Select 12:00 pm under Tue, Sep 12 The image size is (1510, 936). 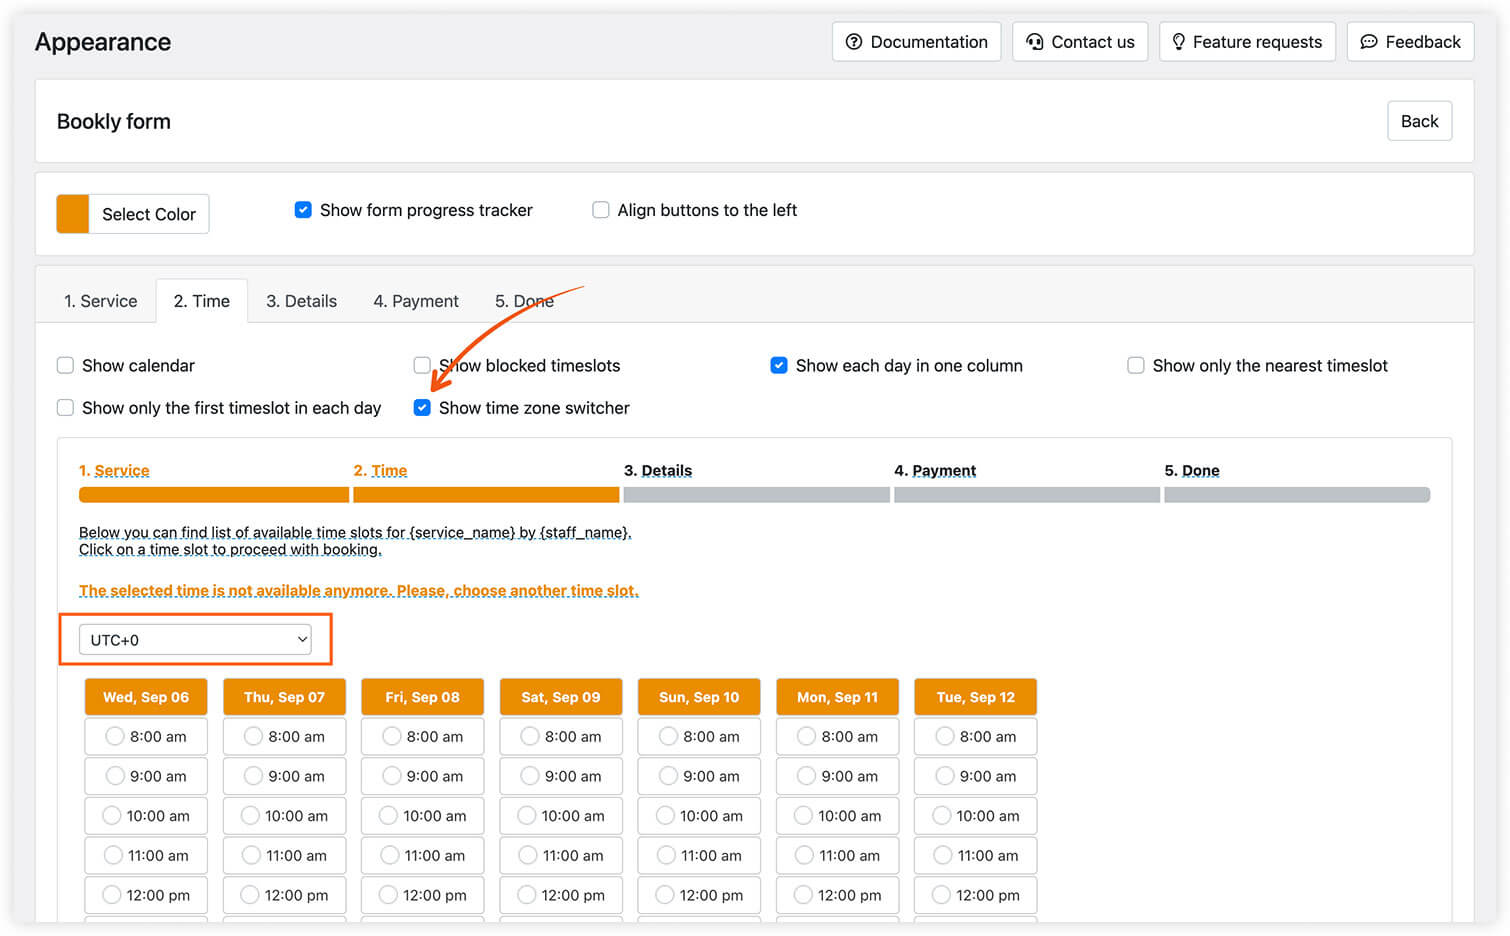pos(975,895)
